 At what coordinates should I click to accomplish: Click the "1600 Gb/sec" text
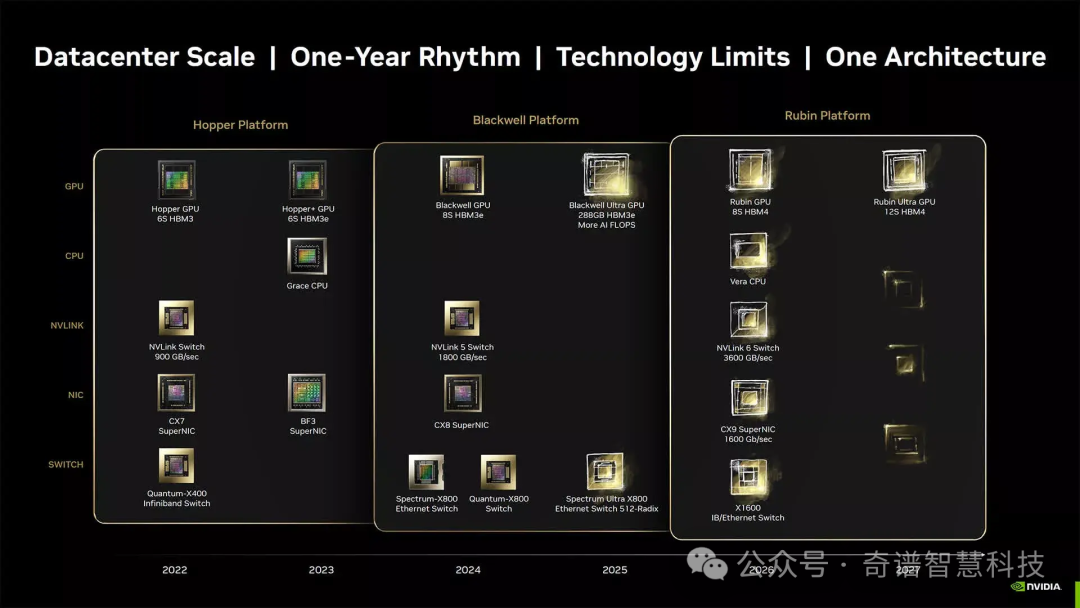pyautogui.click(x=747, y=439)
